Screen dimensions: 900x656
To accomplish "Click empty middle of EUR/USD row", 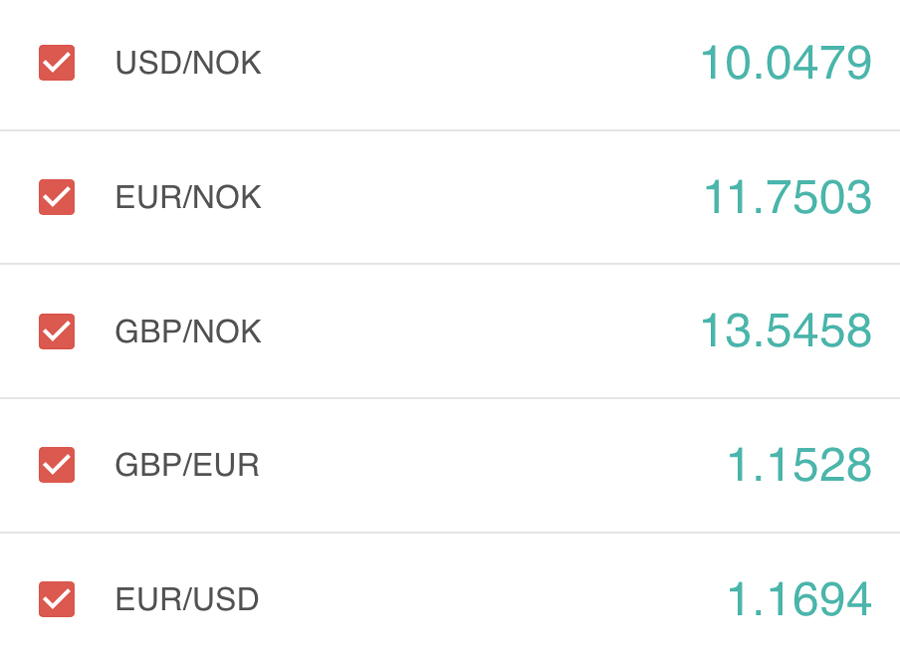I will (x=480, y=599).
